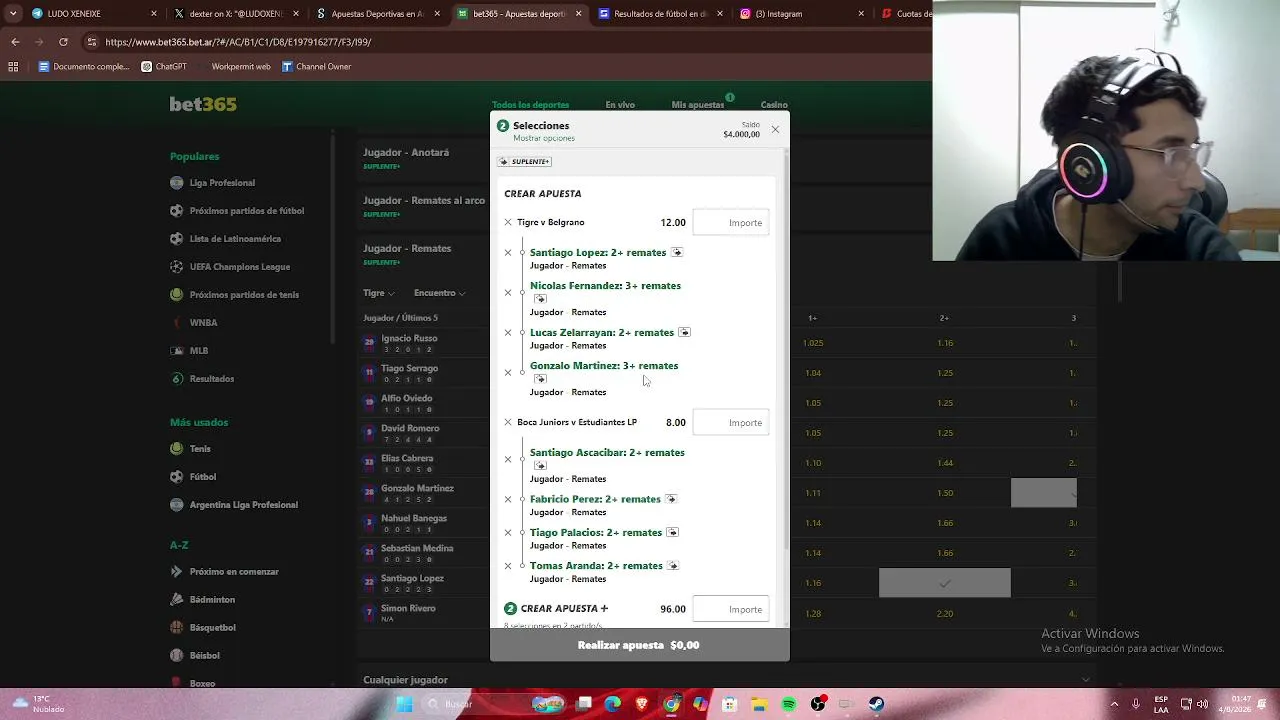Expand the Tigre team dropdown
Viewport: 1280px width, 720px height.
tap(379, 293)
